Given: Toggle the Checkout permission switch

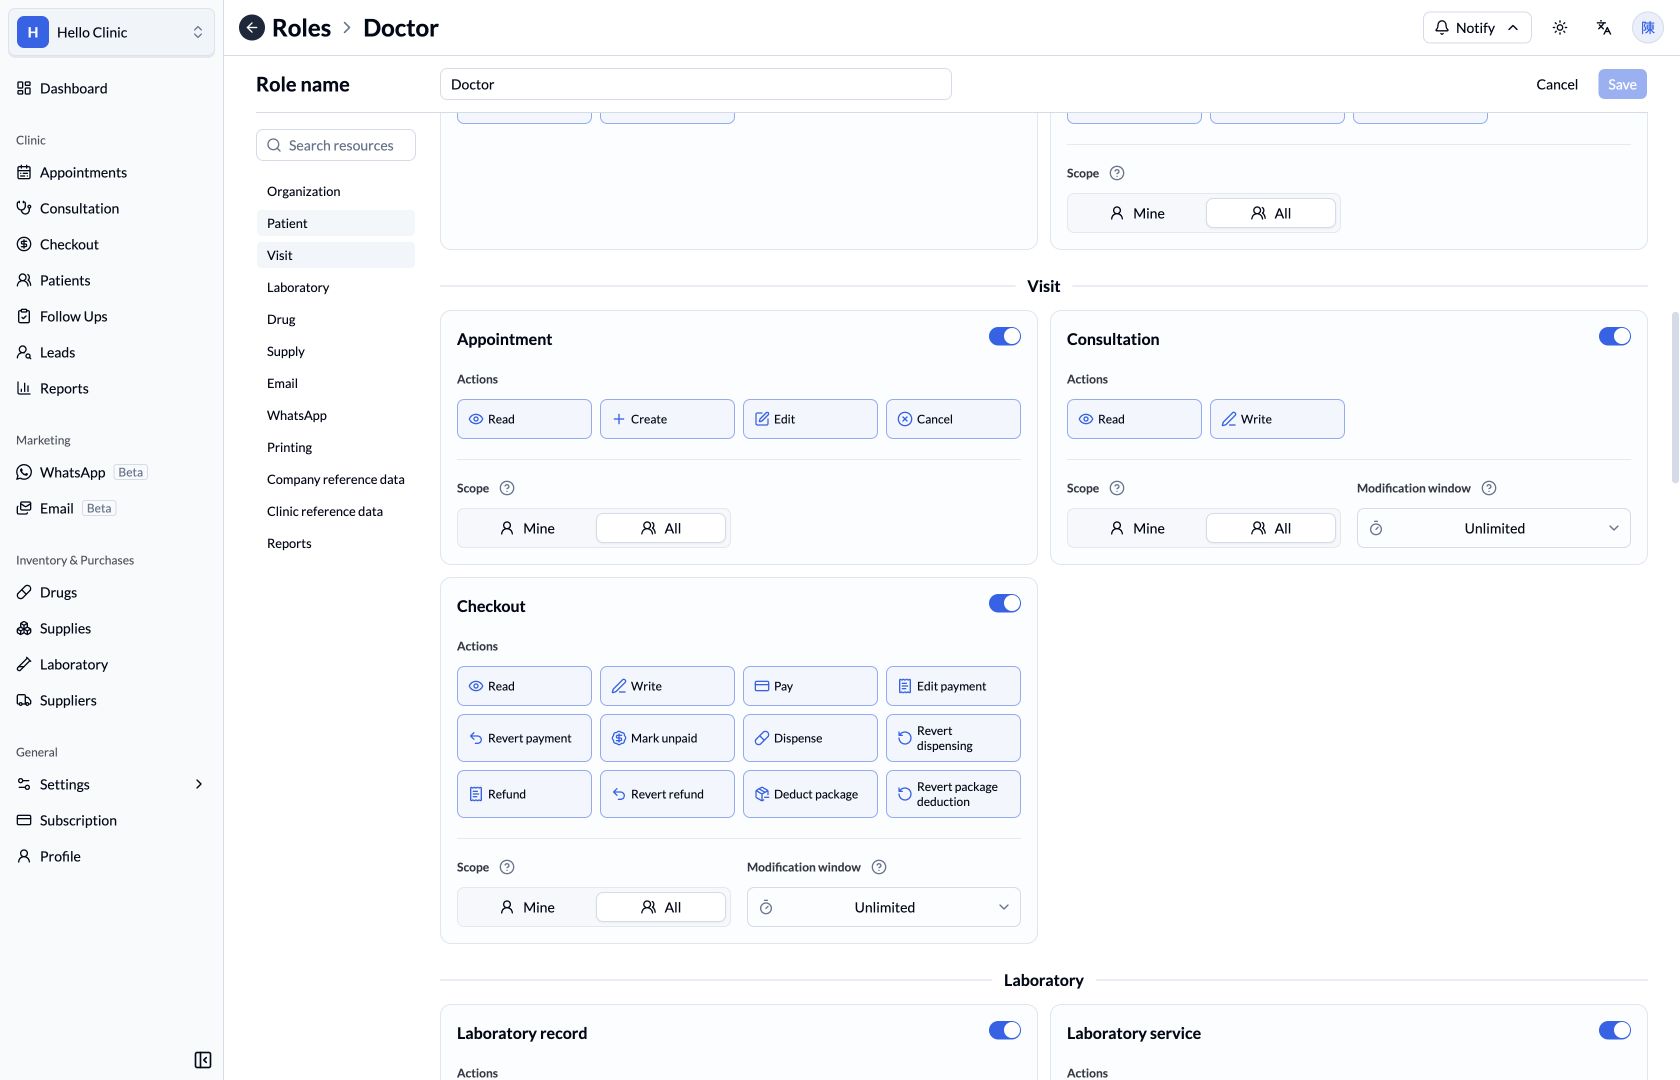Looking at the screenshot, I should pyautogui.click(x=1005, y=603).
